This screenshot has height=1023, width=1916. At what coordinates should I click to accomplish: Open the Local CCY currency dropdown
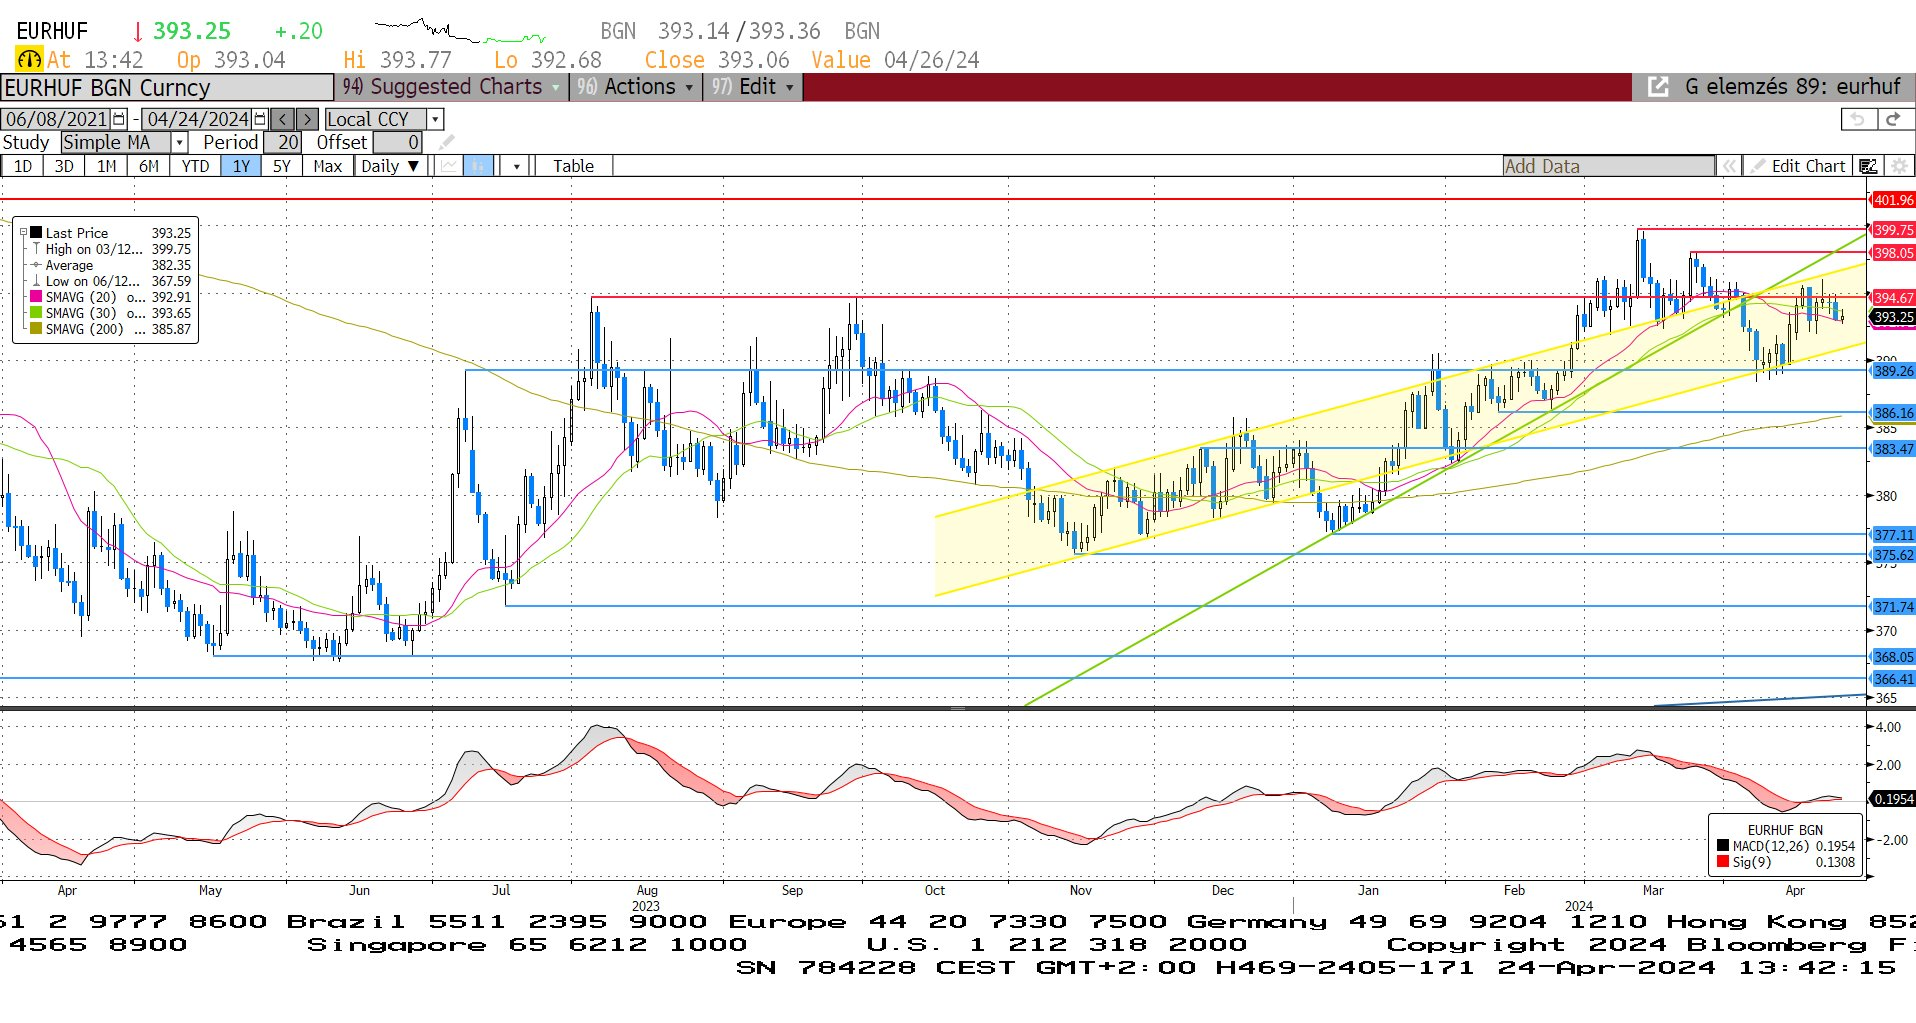tap(435, 119)
